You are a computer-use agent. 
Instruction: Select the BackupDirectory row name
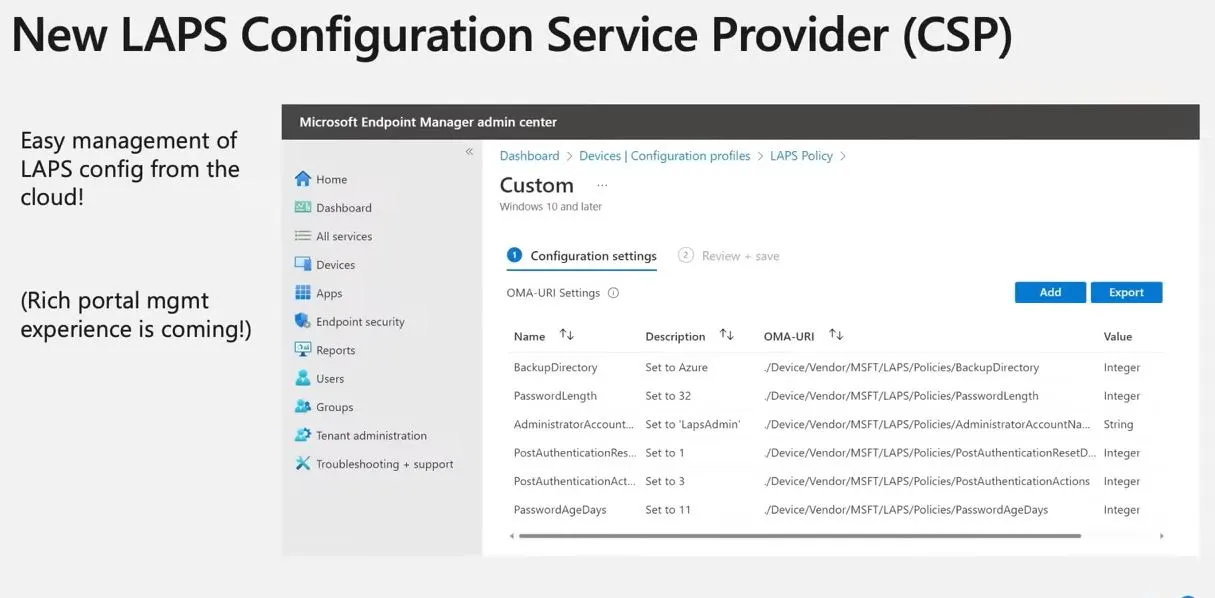(x=555, y=368)
